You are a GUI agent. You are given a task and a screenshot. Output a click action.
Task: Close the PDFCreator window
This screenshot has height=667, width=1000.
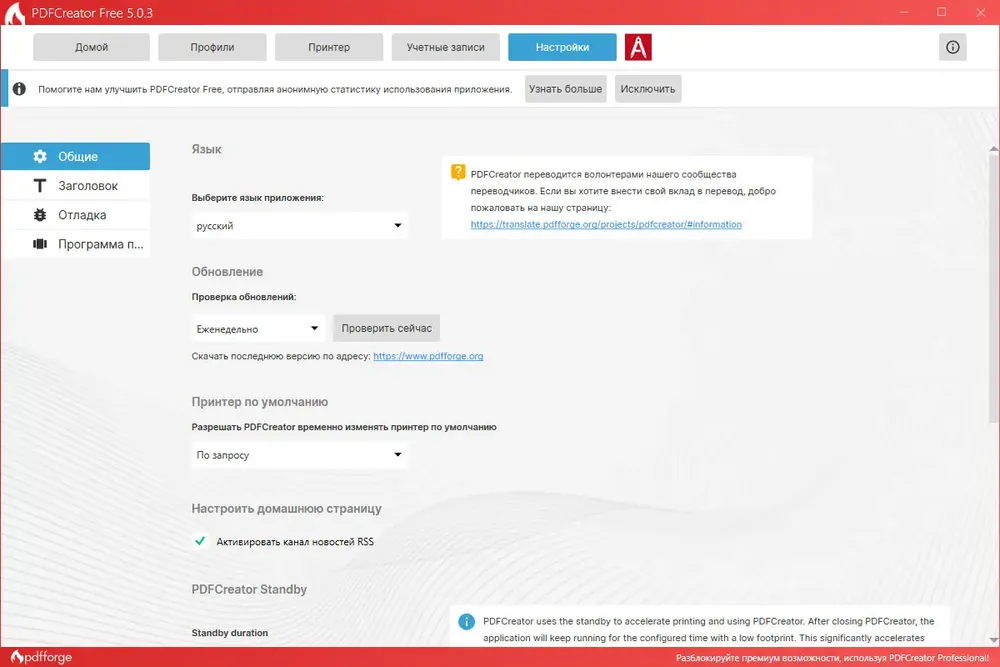(x=981, y=12)
